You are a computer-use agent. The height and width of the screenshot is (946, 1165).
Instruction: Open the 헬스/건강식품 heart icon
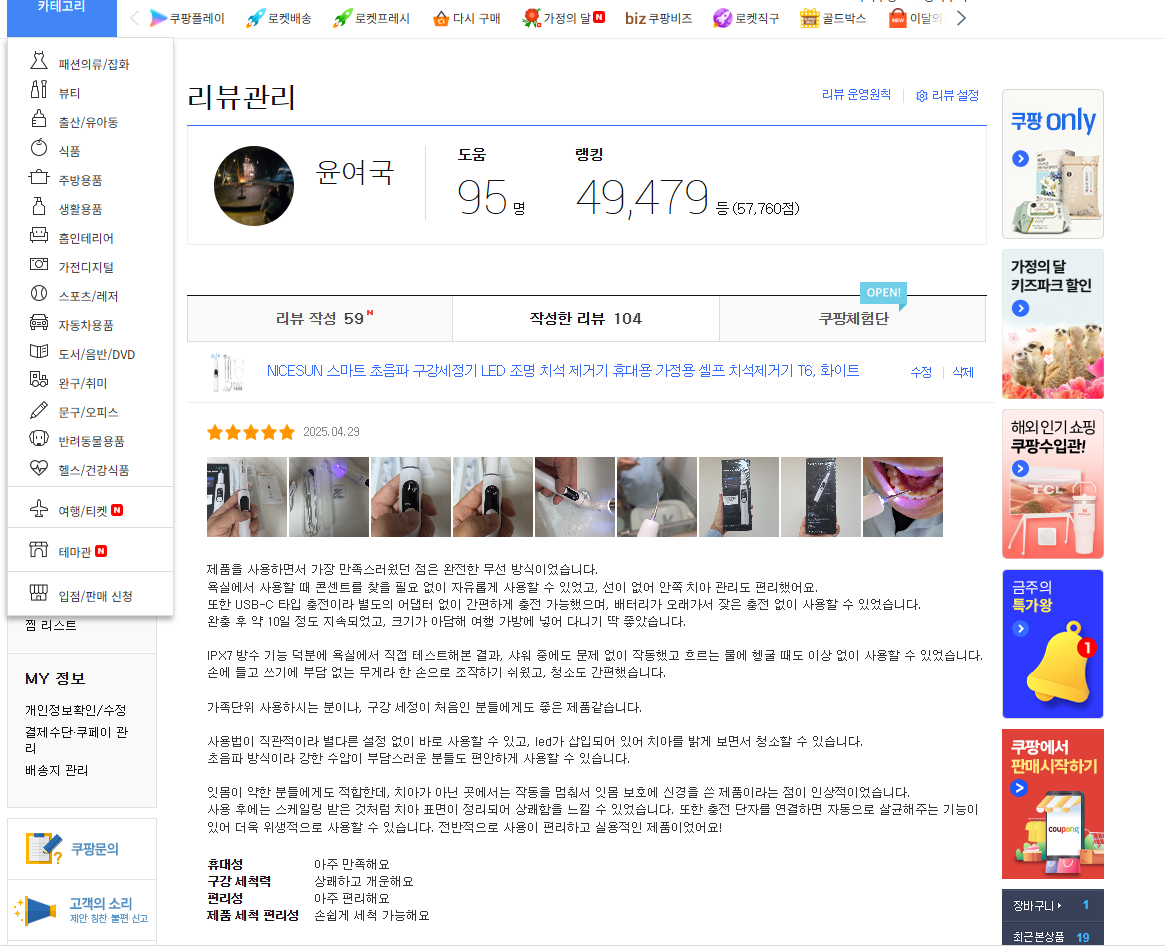click(39, 467)
